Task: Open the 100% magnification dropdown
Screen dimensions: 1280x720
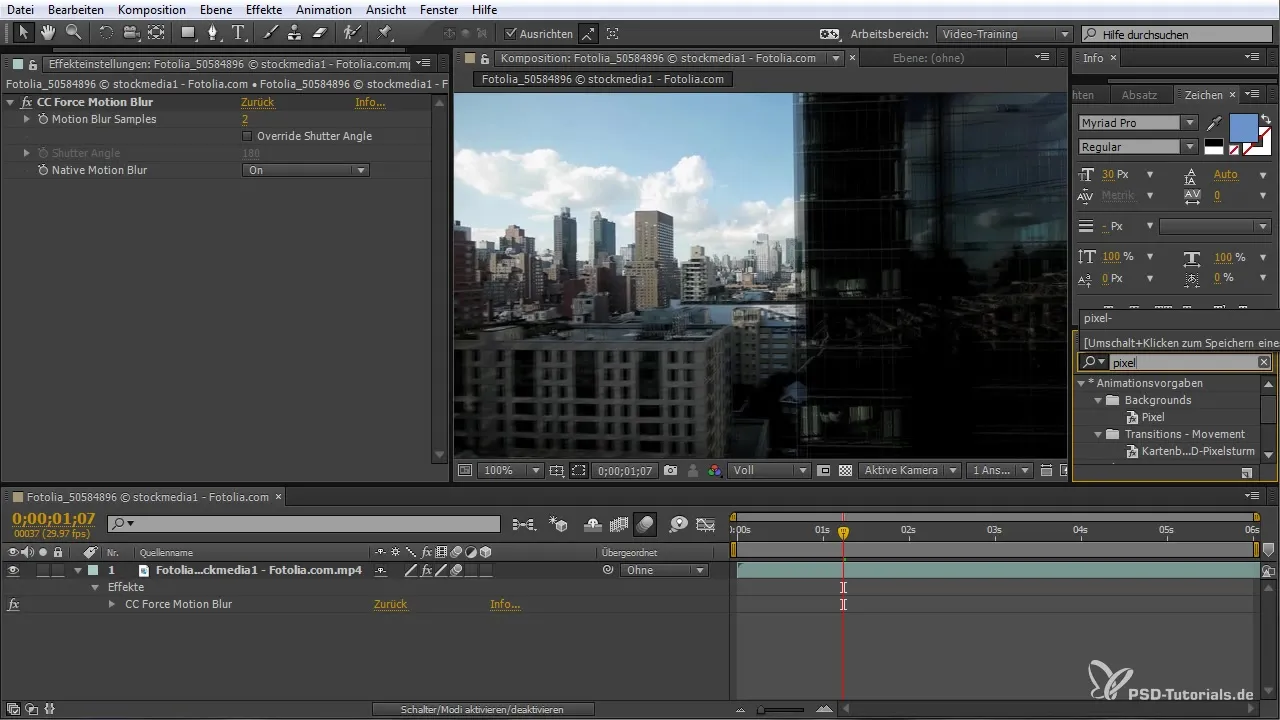Action: (511, 470)
